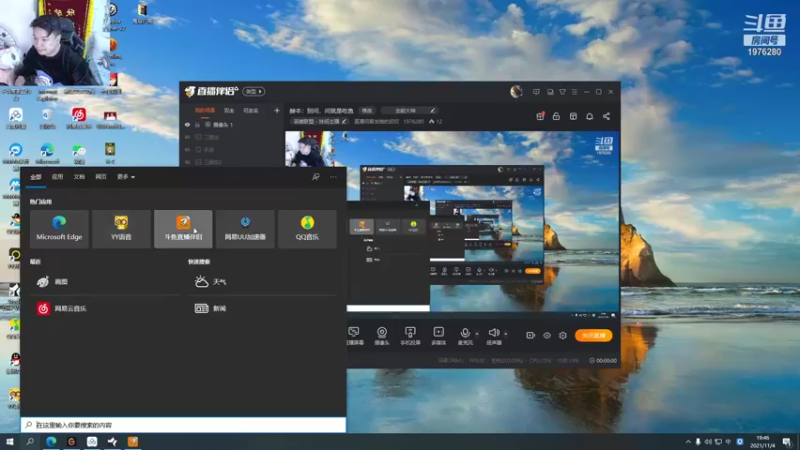800x450 pixels.
Task: Switch to the first scene tab in 直播伴侣
Action: point(205,110)
